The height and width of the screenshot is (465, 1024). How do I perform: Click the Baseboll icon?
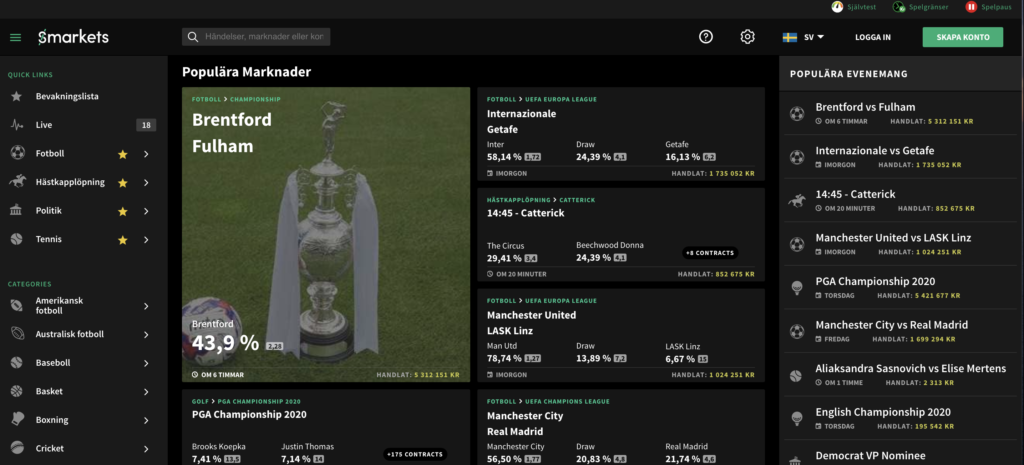(17, 362)
